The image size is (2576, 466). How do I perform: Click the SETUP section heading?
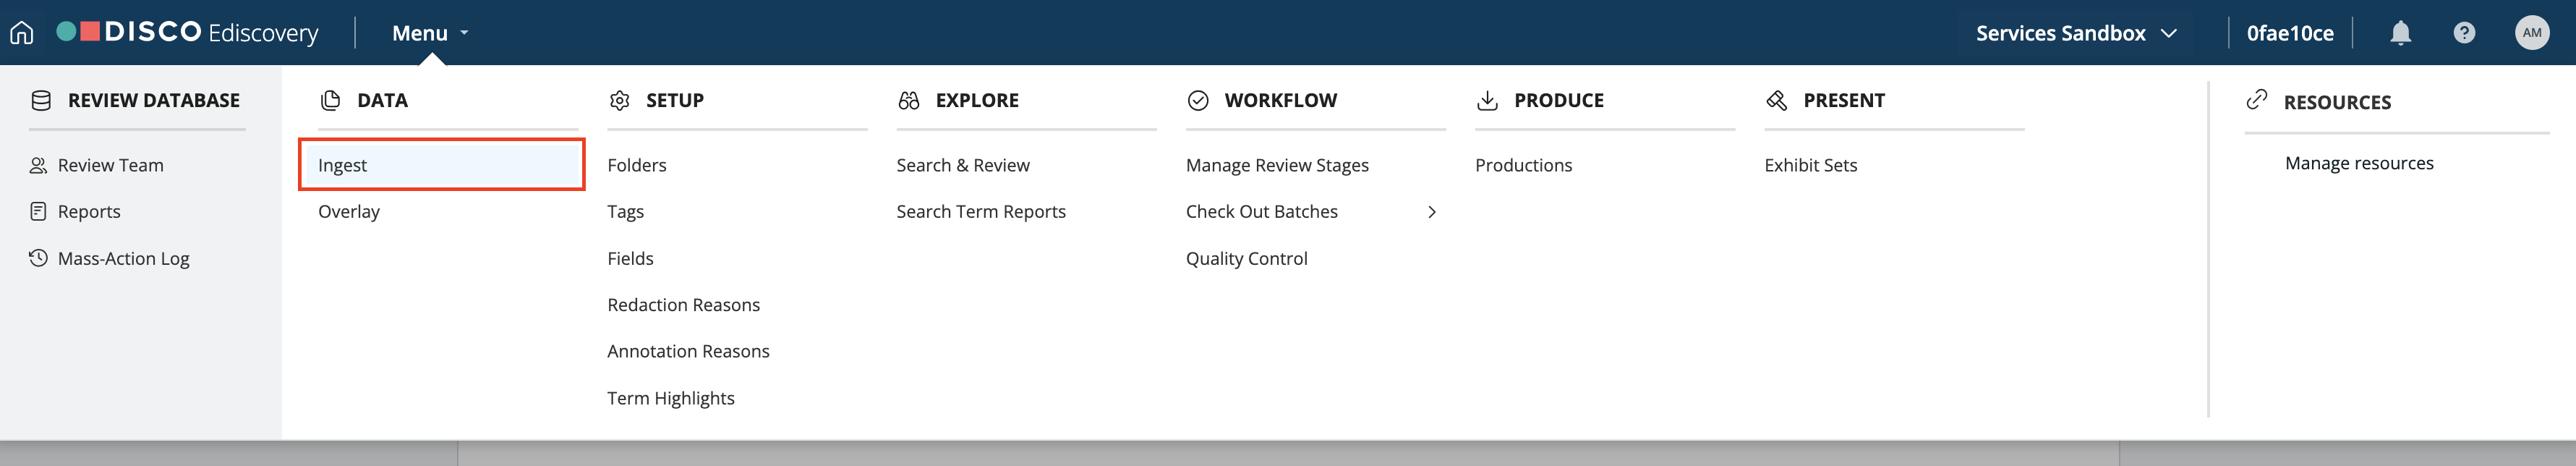pos(675,101)
